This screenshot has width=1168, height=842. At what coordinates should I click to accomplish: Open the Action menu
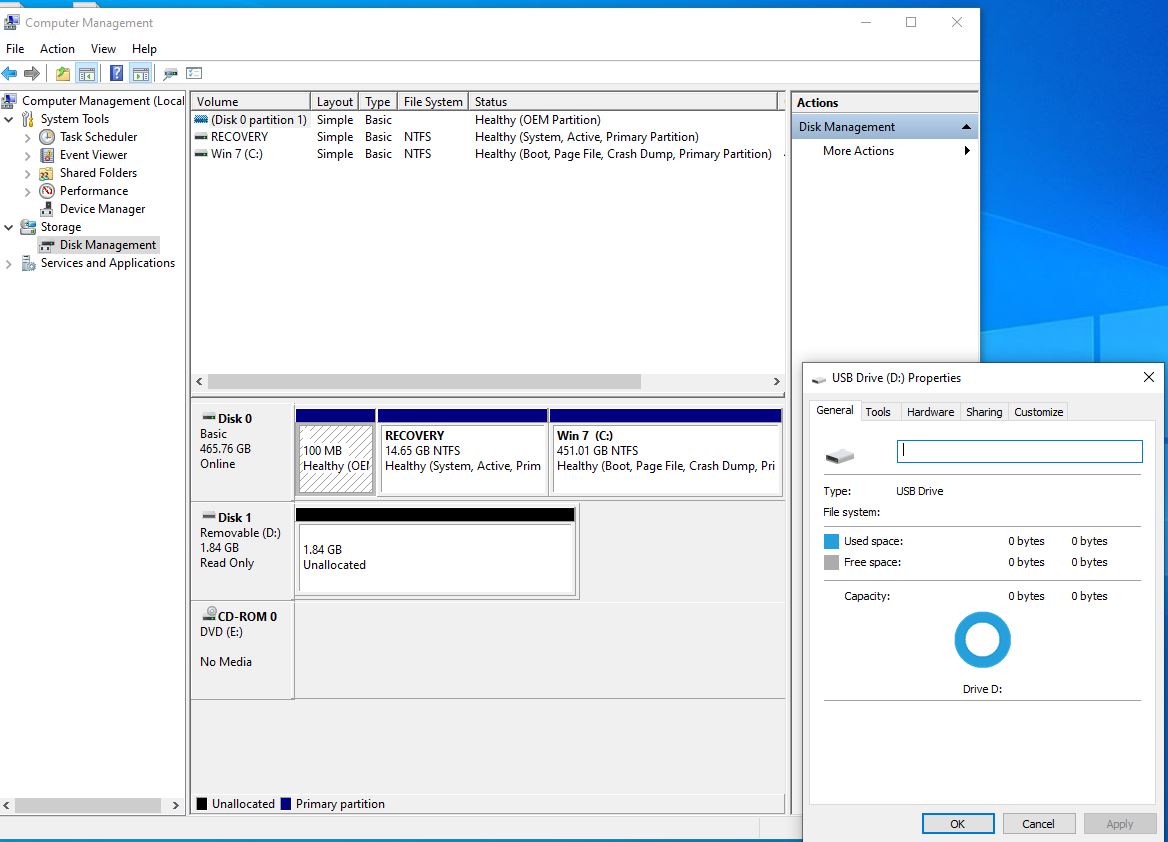[57, 48]
